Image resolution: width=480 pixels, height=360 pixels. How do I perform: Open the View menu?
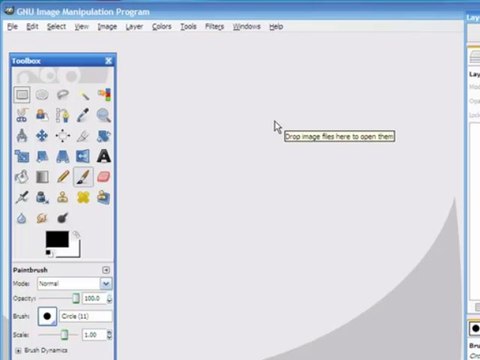click(82, 27)
